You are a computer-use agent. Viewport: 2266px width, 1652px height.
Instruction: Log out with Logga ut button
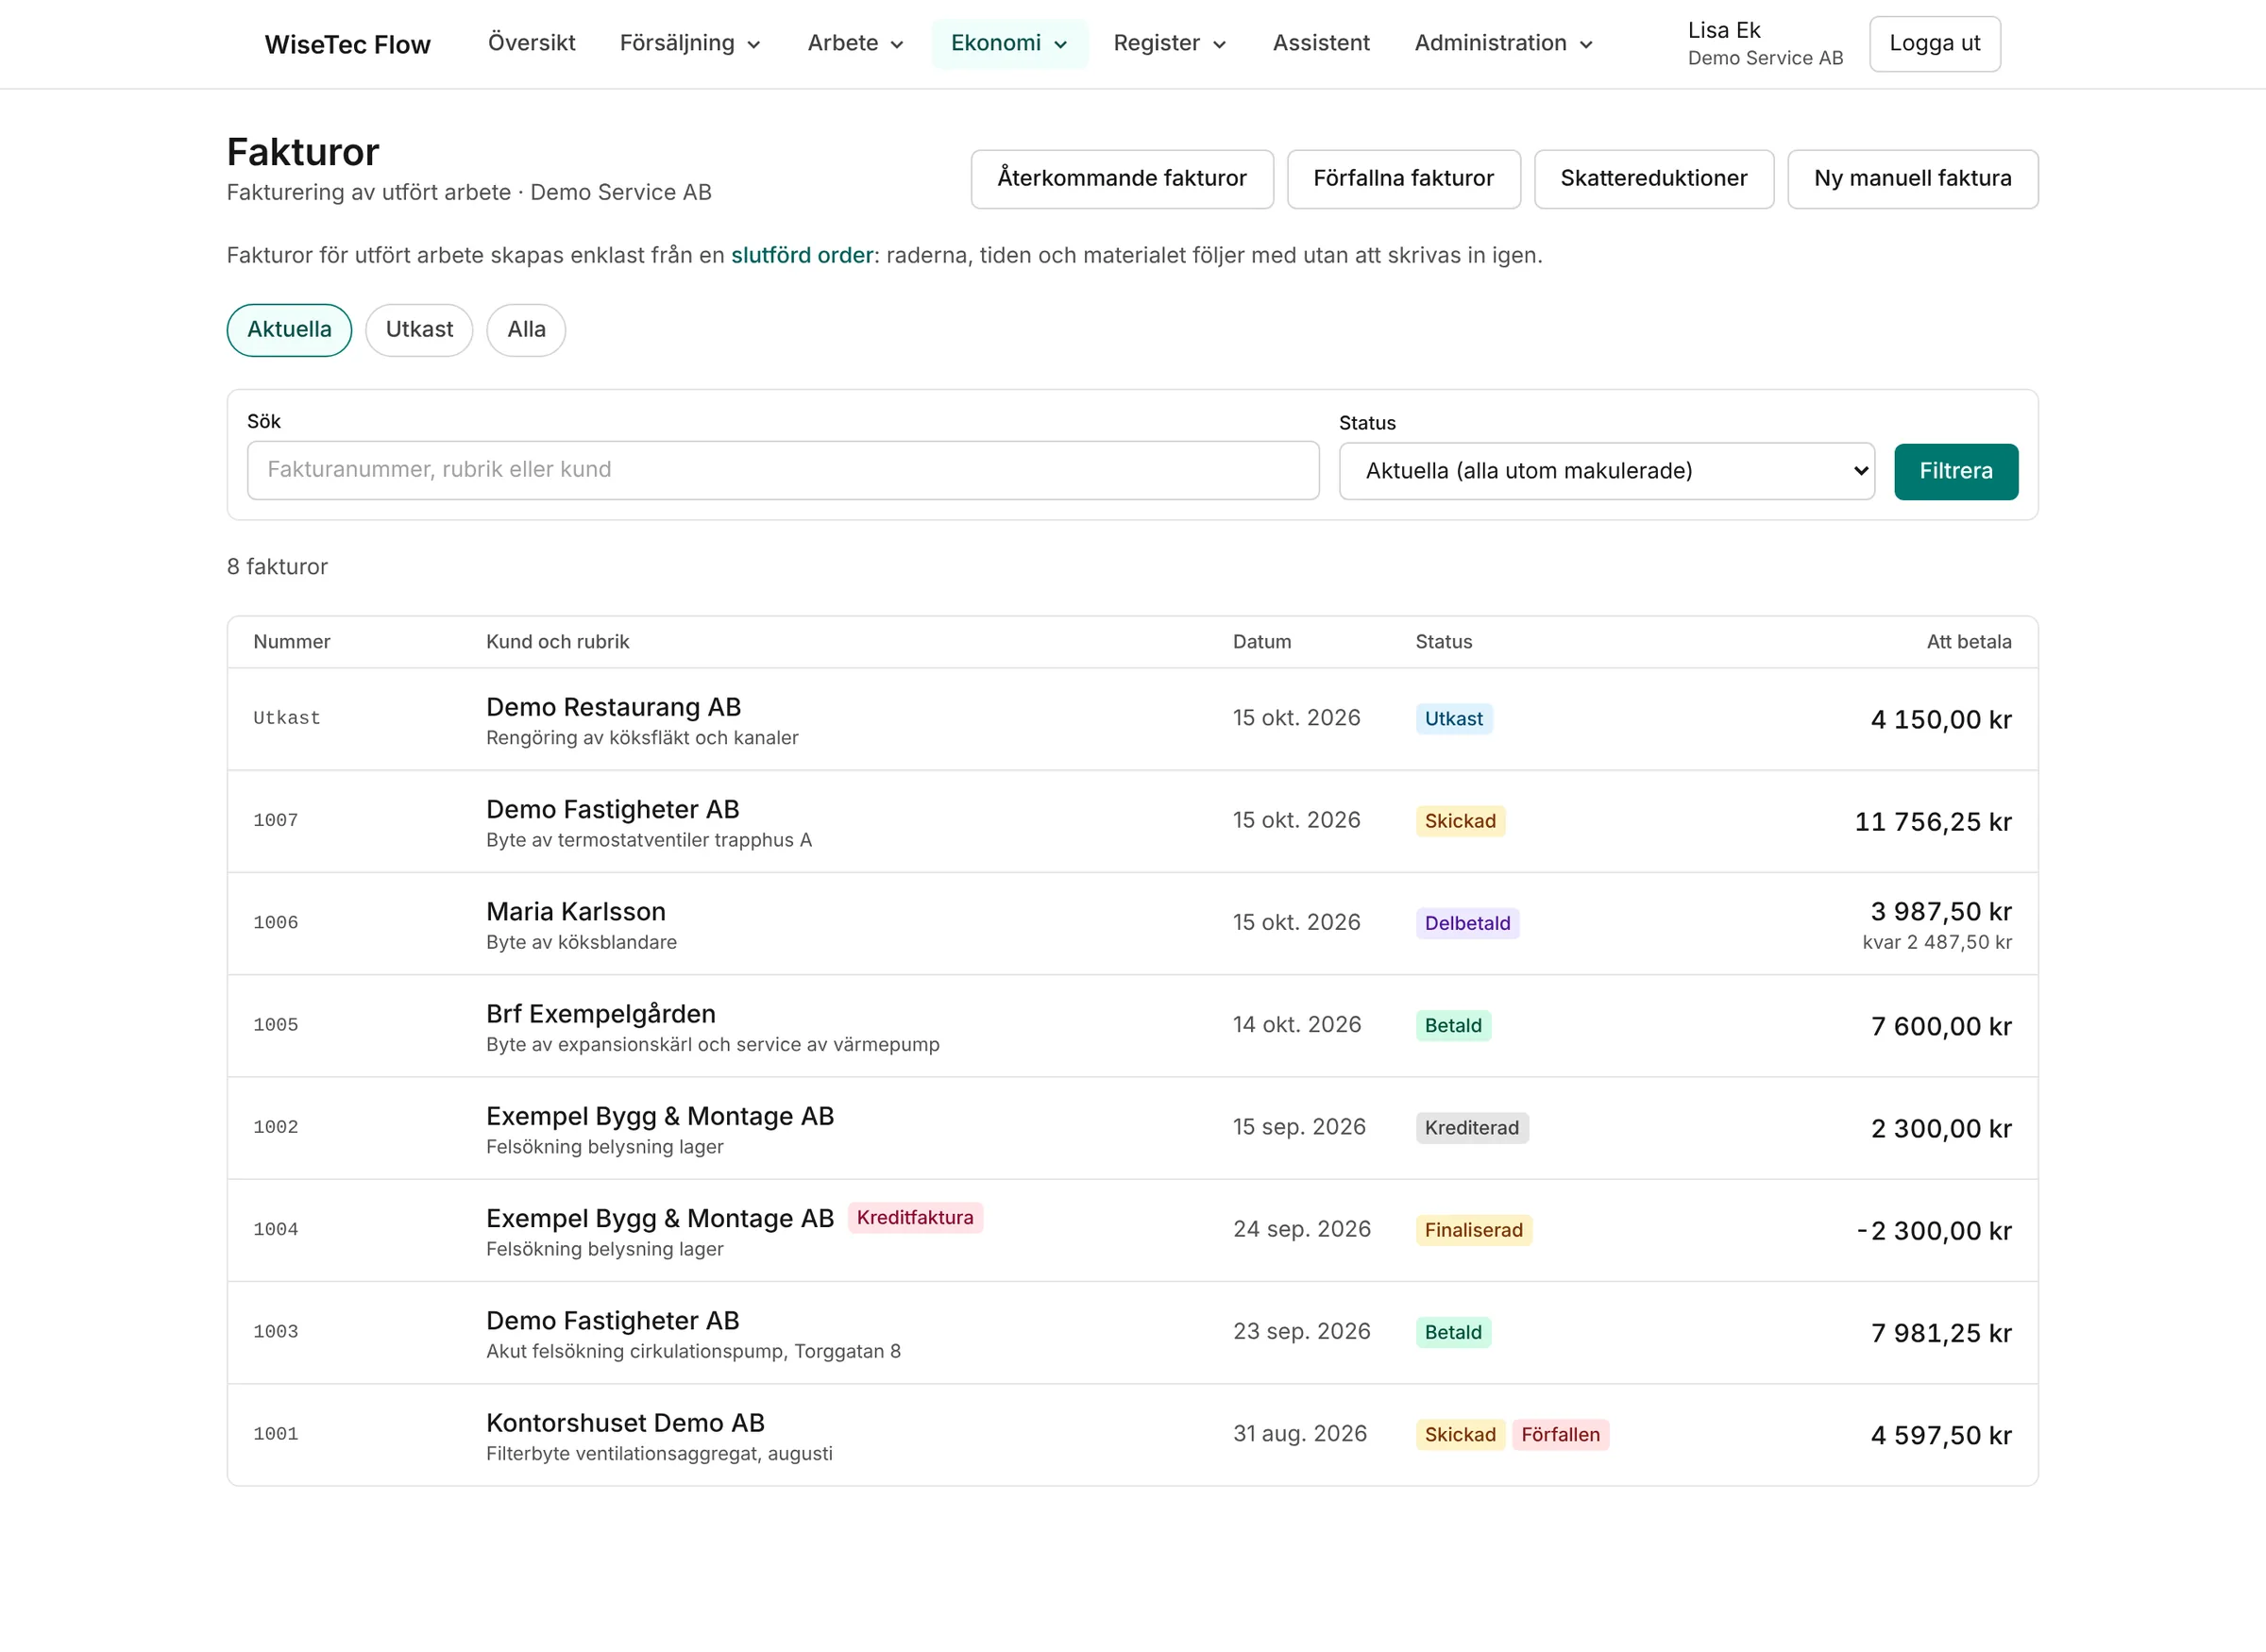point(1934,44)
